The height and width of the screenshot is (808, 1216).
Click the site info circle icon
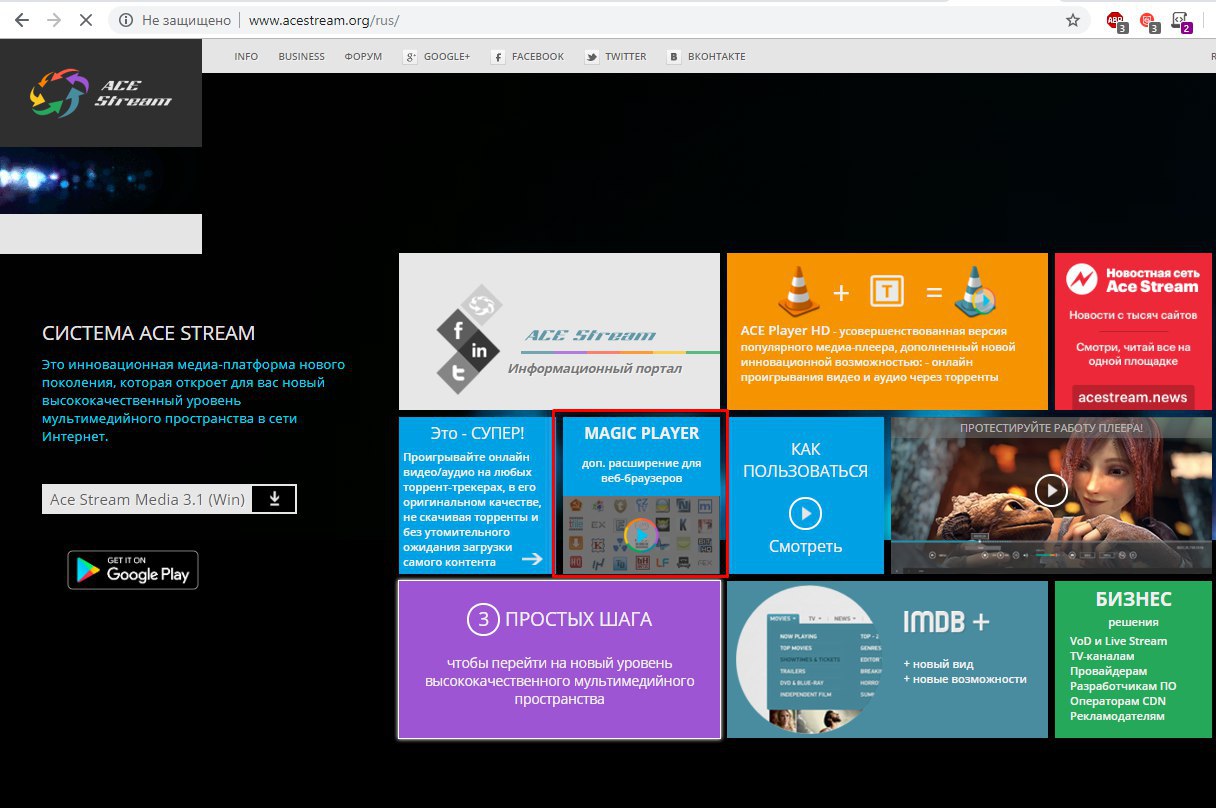[125, 20]
